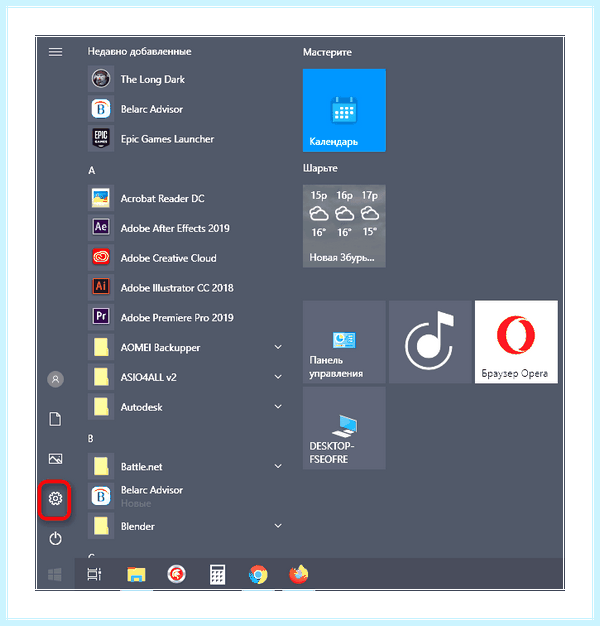This screenshot has width=600, height=626.
Task: Open the hamburger menu at top of Start
Action: 55,52
